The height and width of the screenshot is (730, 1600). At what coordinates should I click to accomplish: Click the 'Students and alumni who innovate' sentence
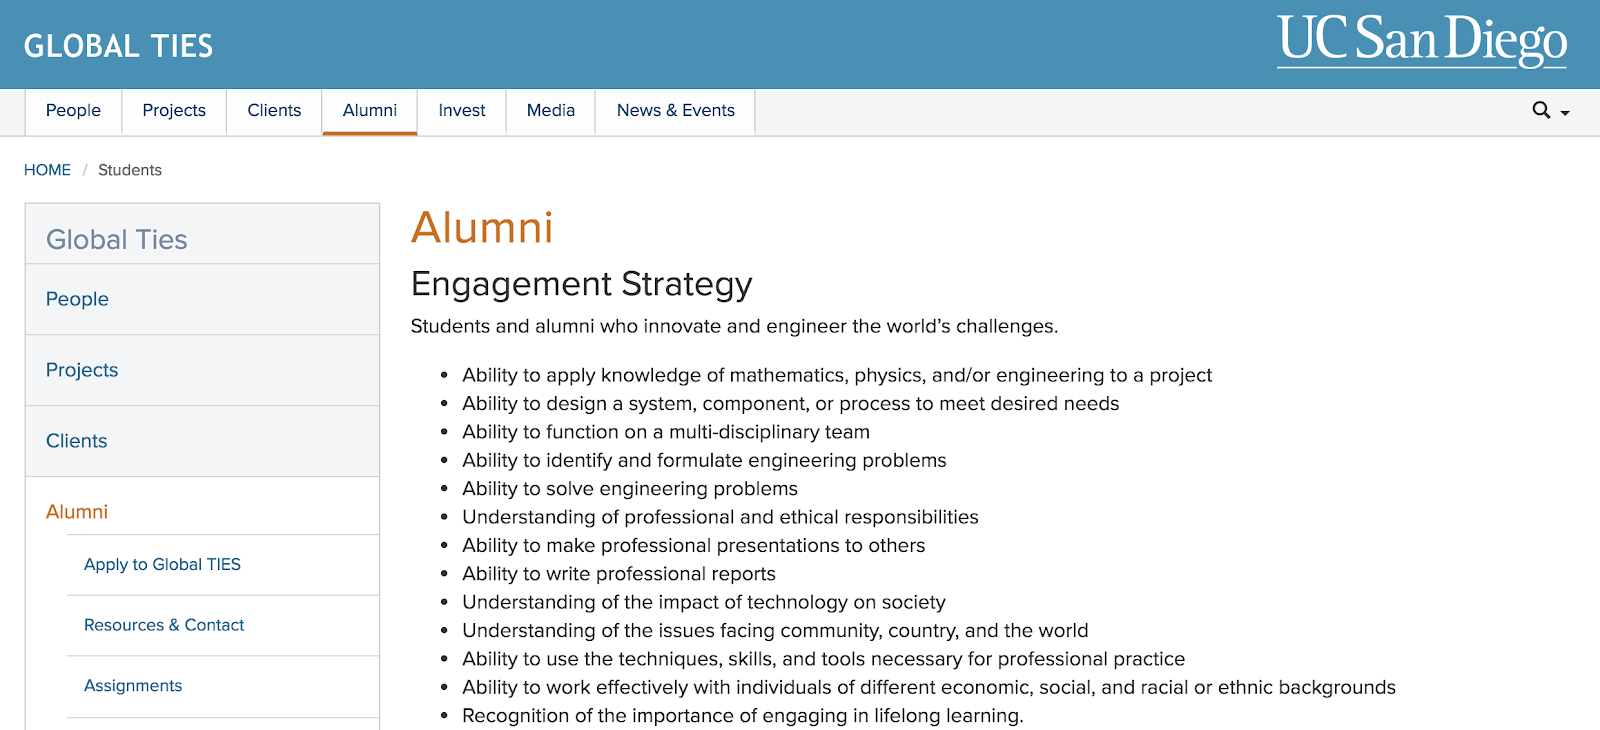[734, 327]
